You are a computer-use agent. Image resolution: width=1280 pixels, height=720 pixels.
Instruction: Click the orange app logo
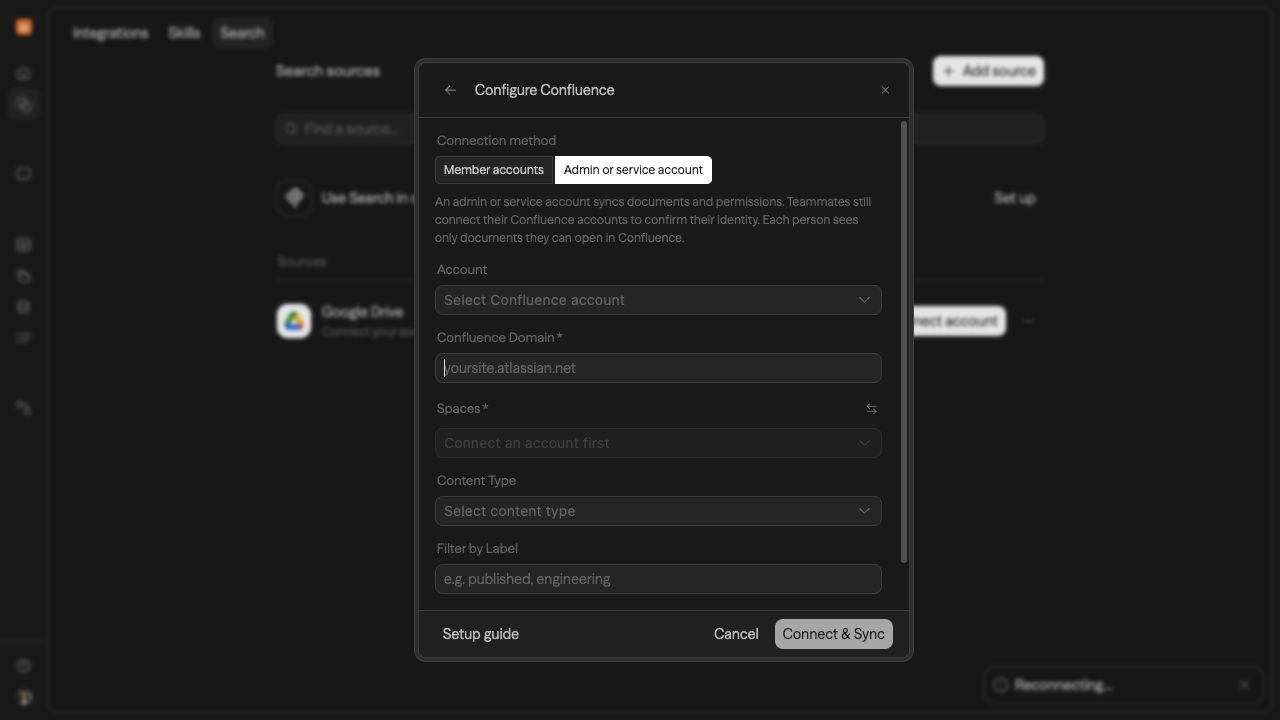[24, 27]
